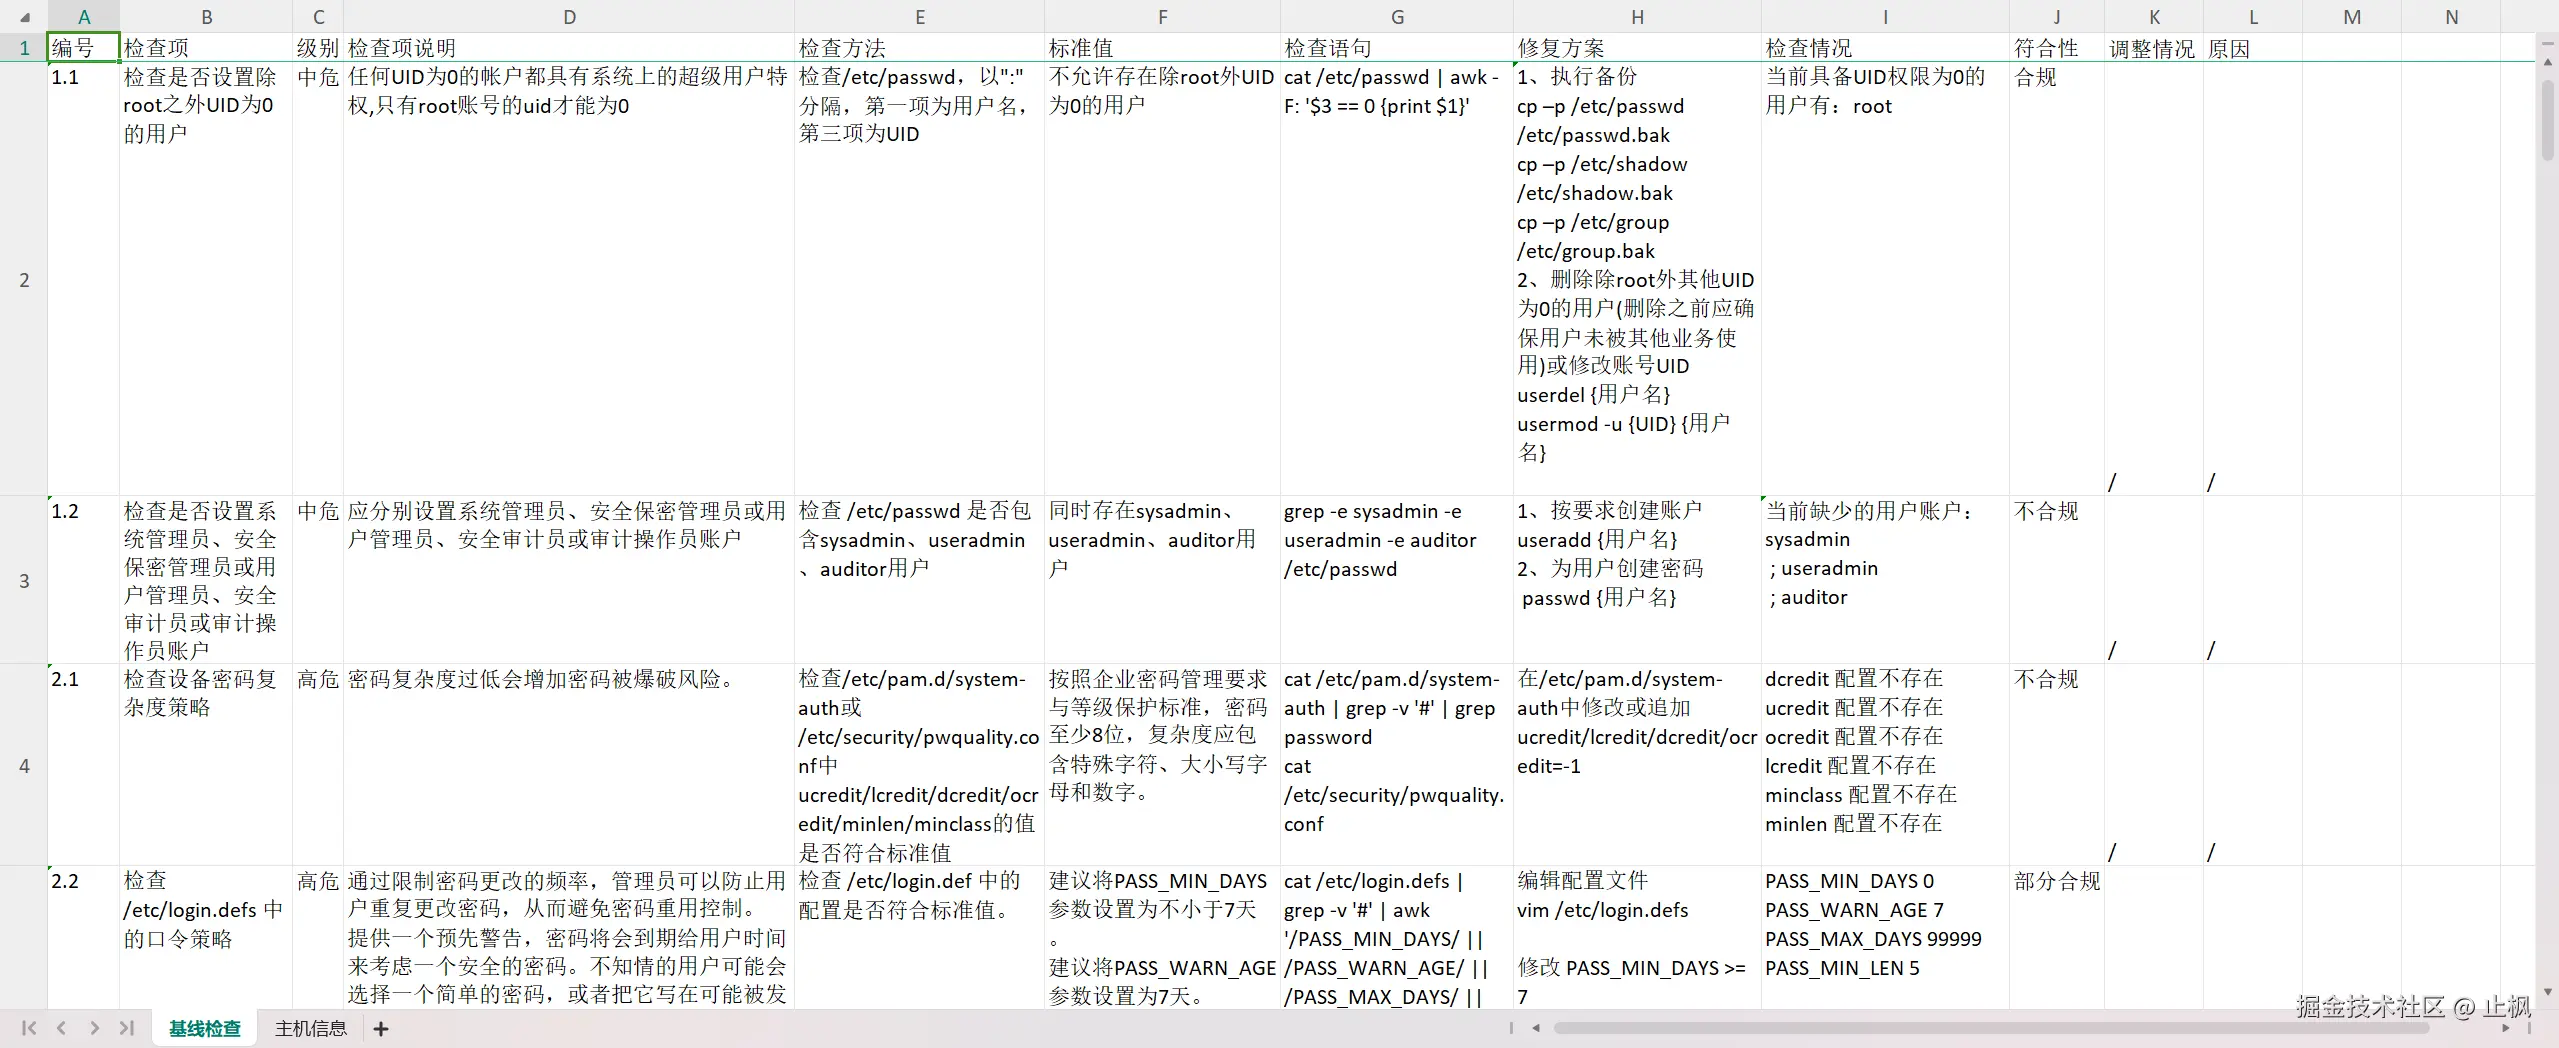Viewport: 2559px width, 1048px height.
Task: Click the select-all corner triangle
Action: 24,17
